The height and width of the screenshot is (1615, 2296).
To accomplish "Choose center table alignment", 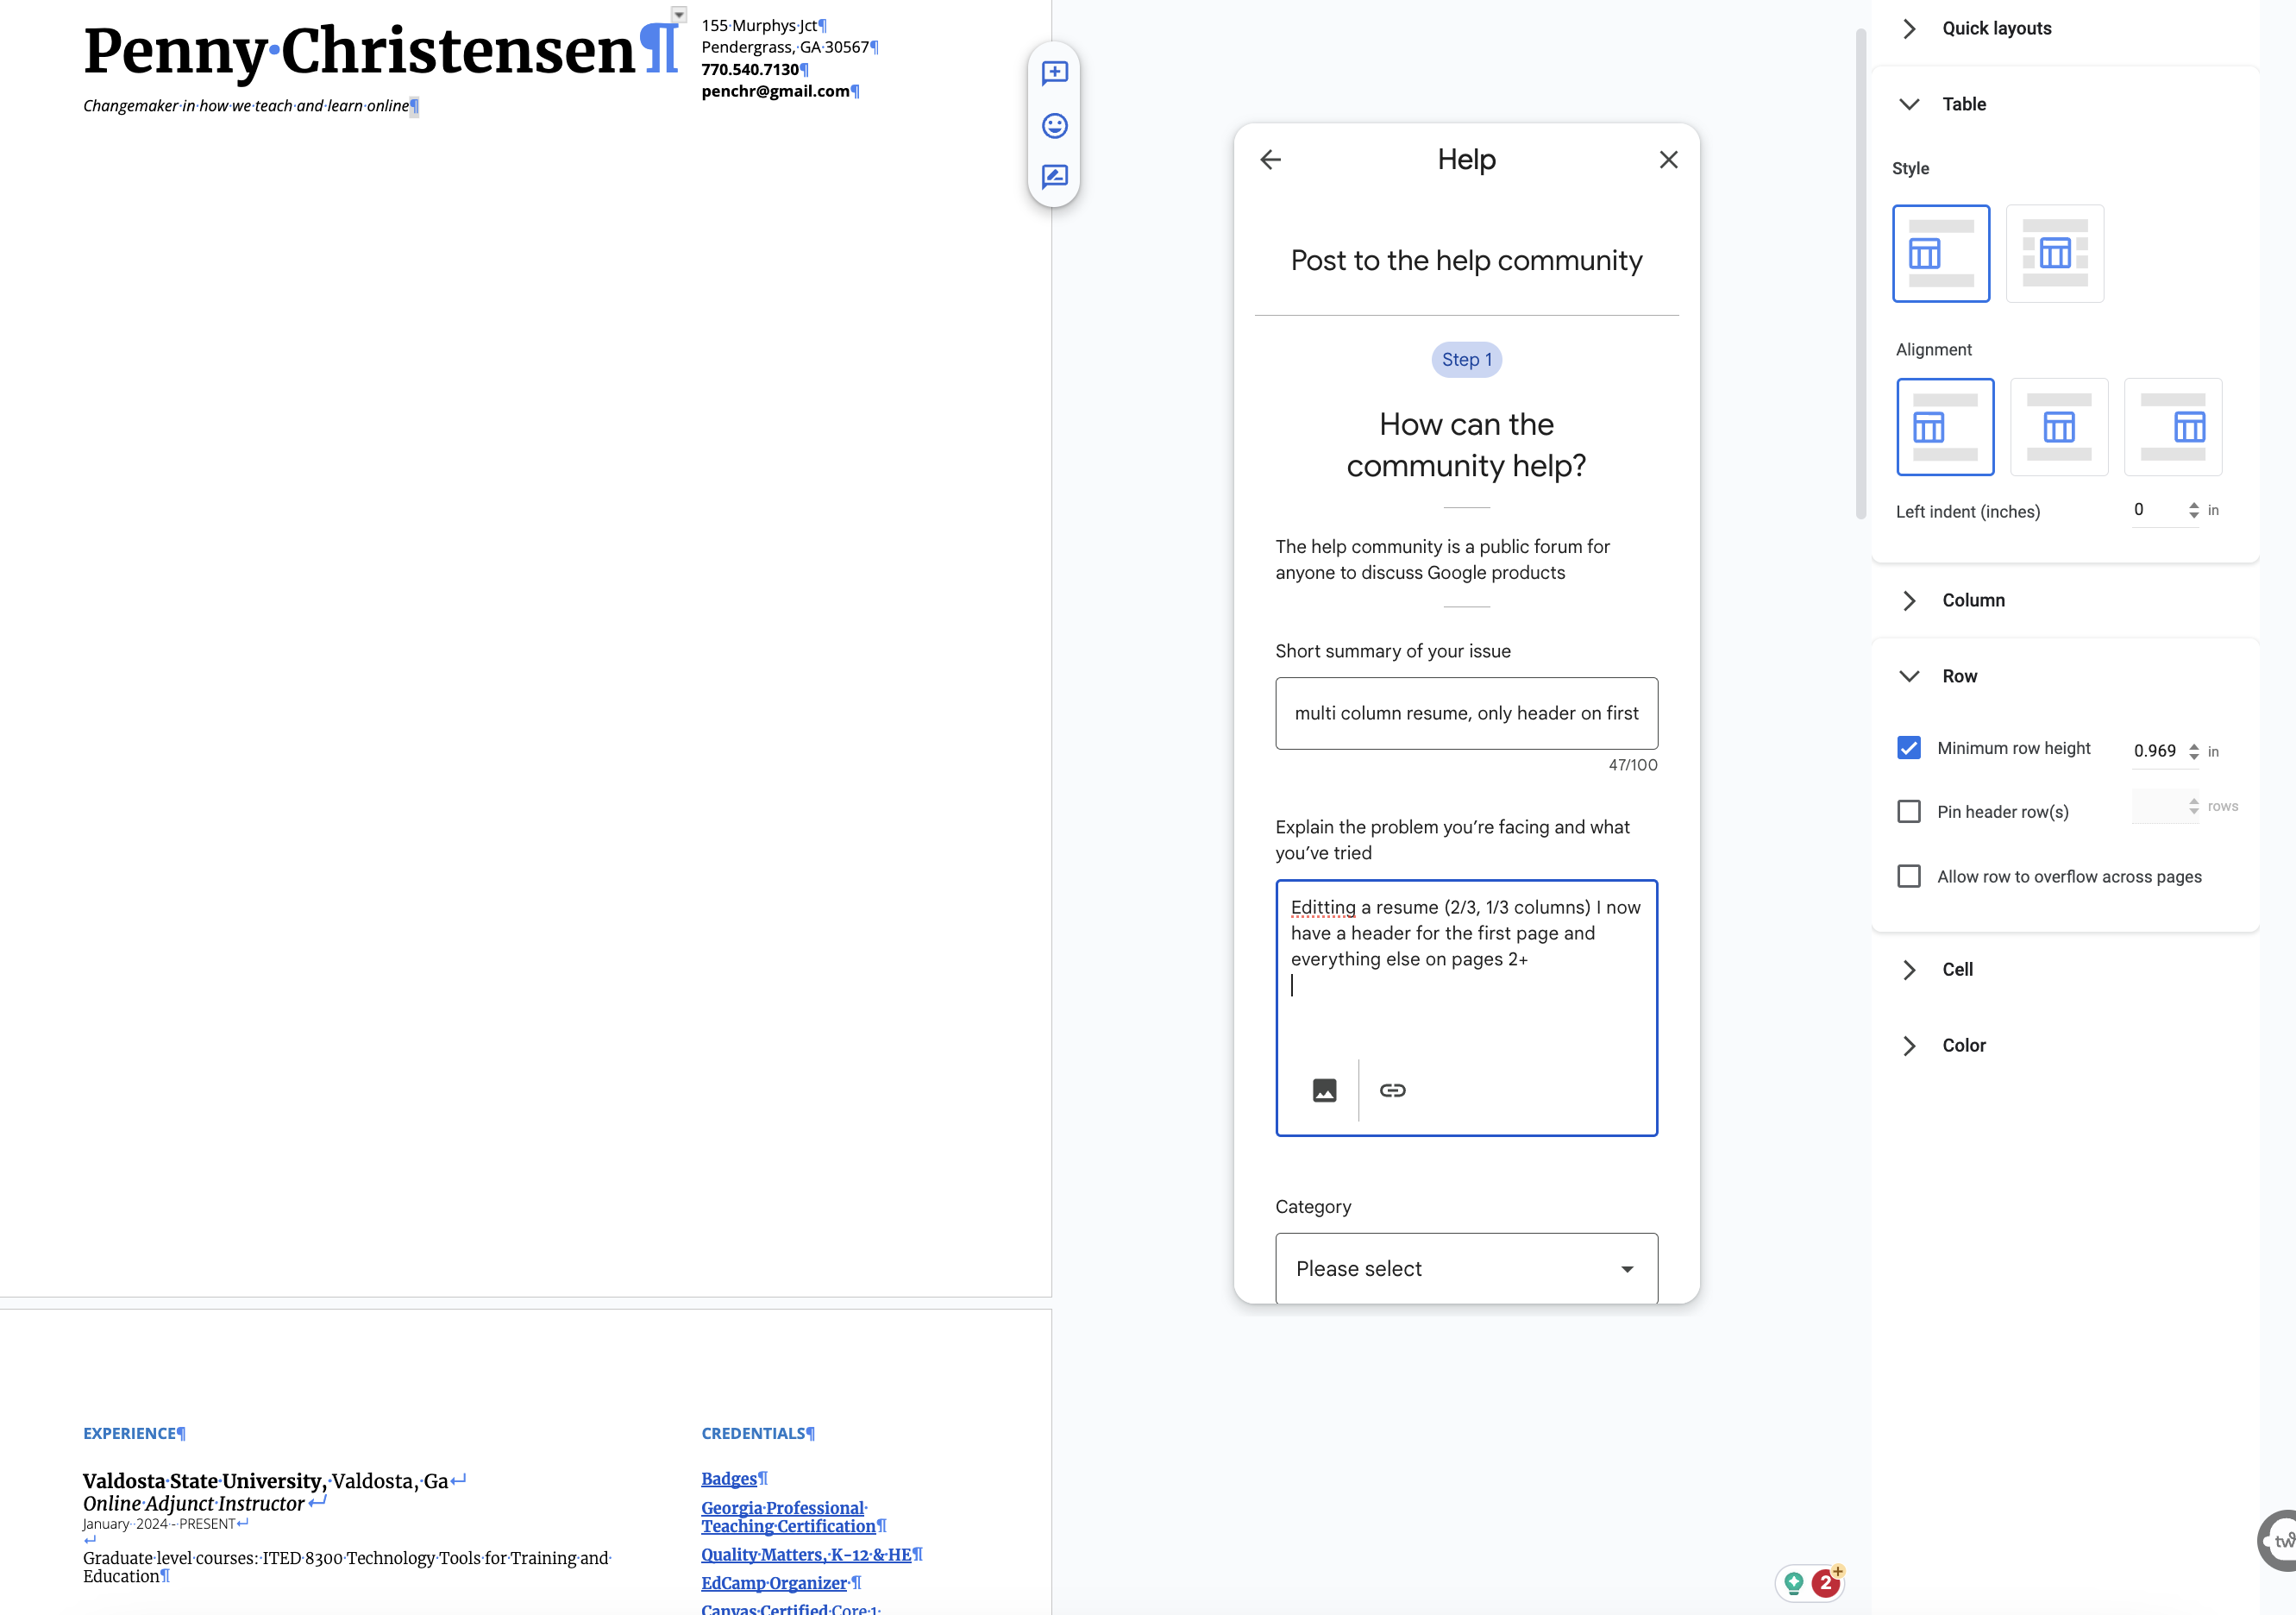I will (2058, 427).
